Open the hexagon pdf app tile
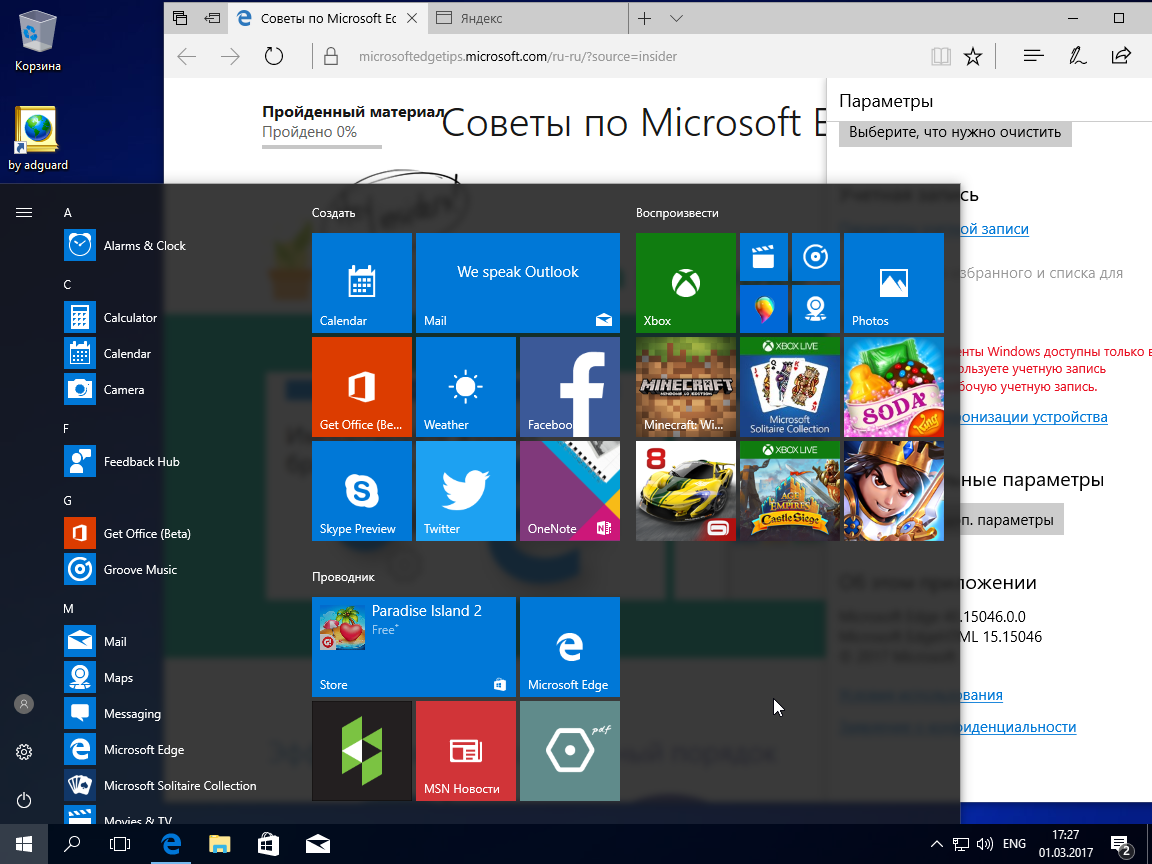This screenshot has width=1152, height=864. click(570, 751)
